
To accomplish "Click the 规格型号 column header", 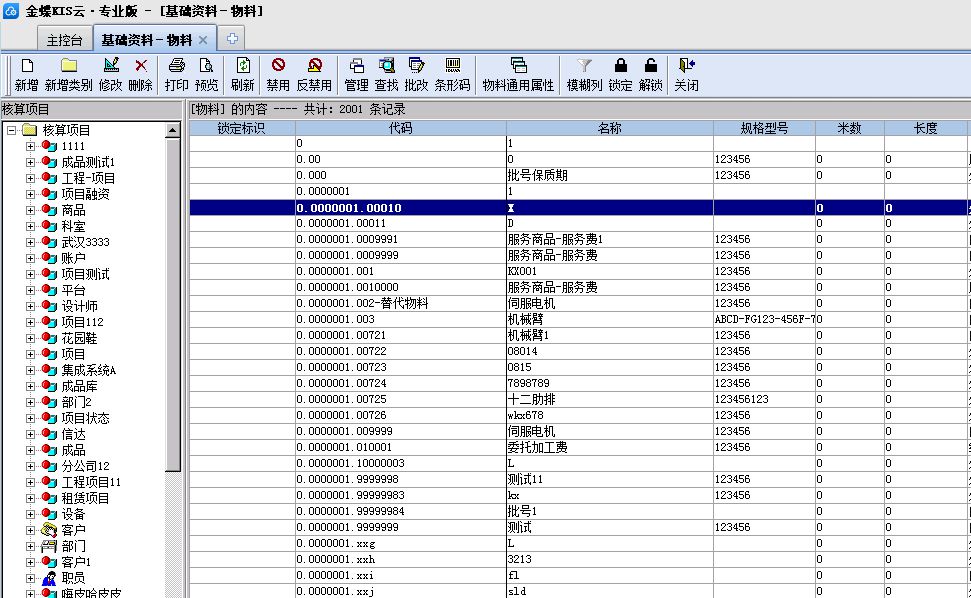I will 764,128.
